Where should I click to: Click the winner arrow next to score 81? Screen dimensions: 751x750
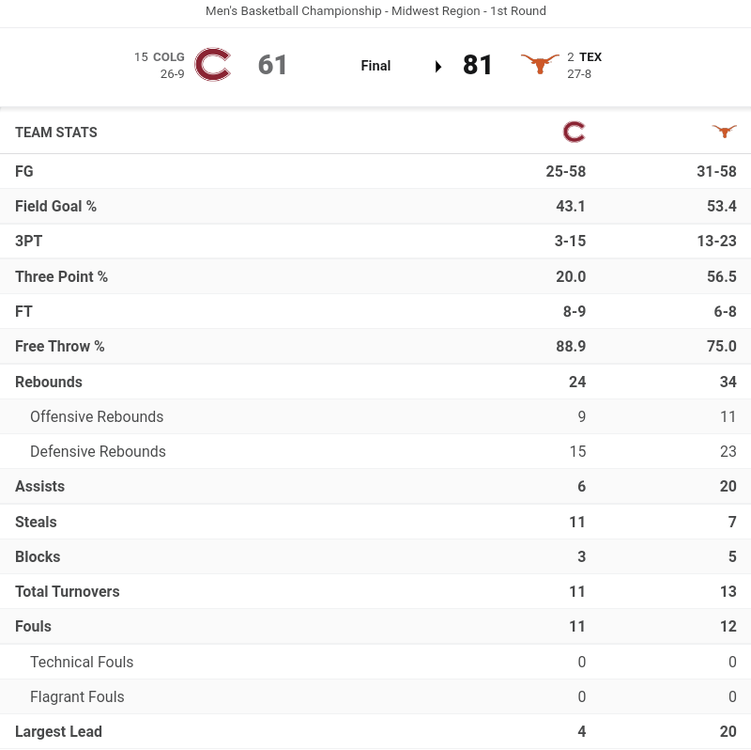pyautogui.click(x=438, y=66)
